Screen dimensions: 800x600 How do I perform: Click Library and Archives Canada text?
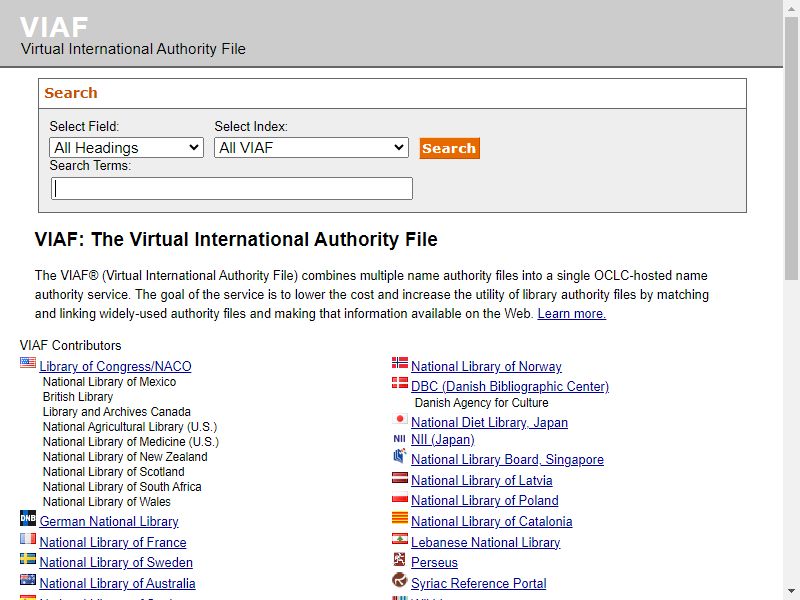click(x=117, y=412)
